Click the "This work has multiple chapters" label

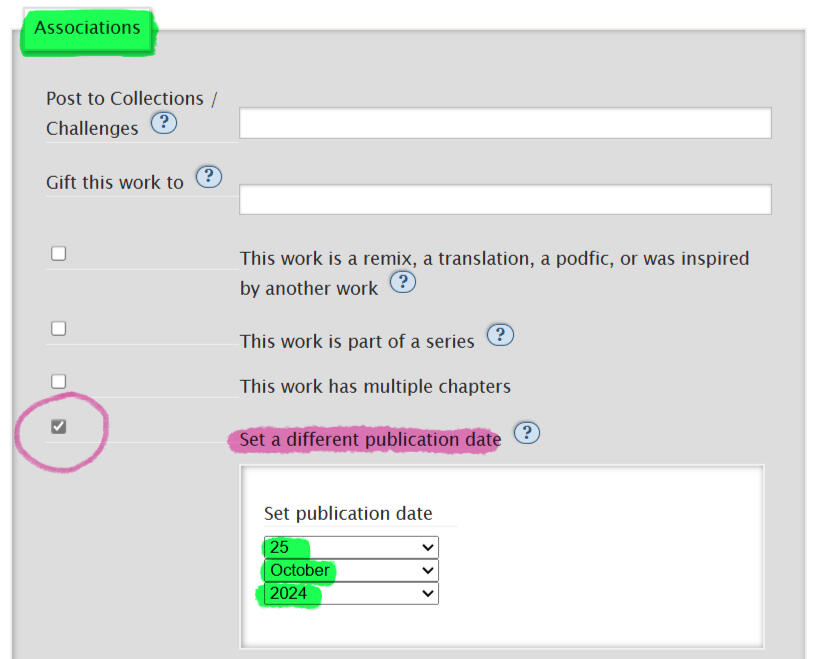[x=375, y=386]
